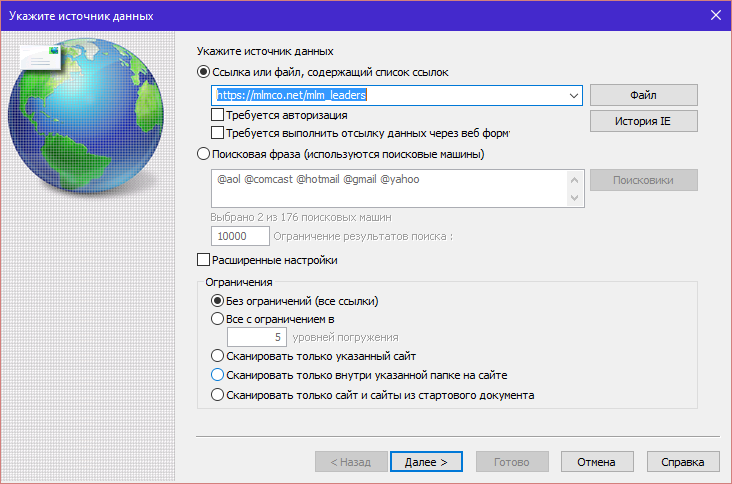Click the 'Отмена' button

click(597, 462)
